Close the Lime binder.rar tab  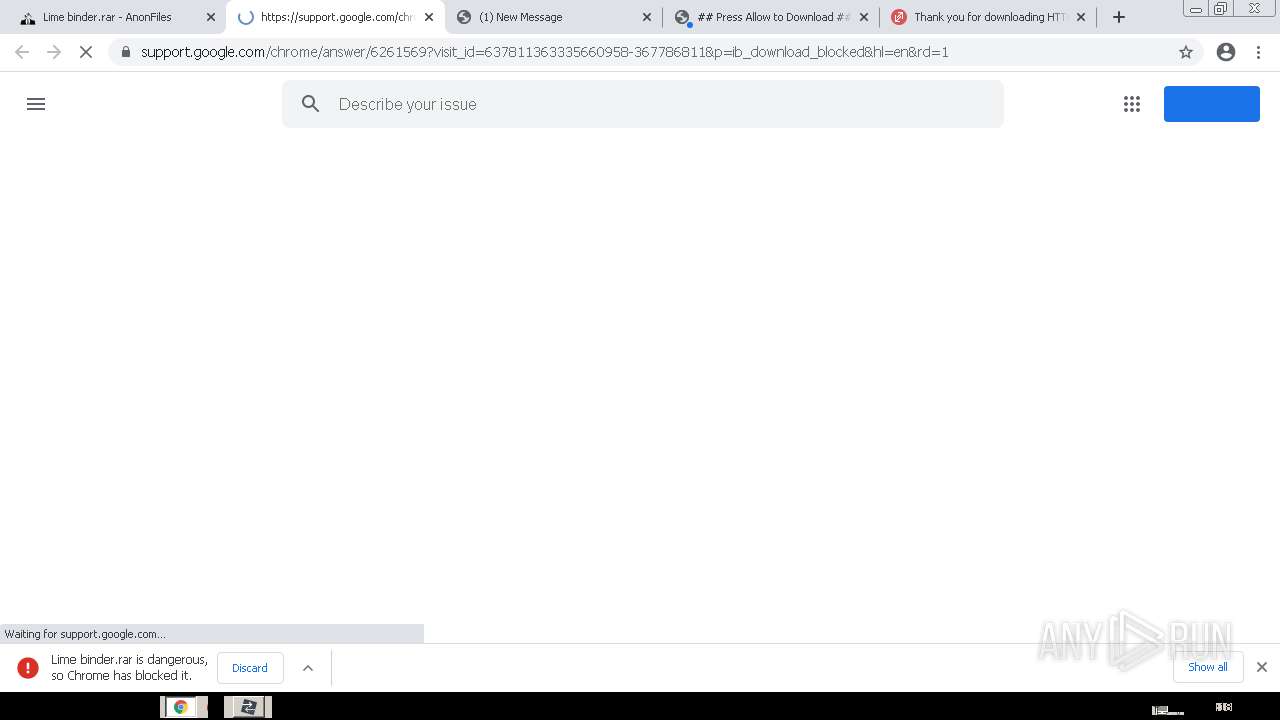211,17
